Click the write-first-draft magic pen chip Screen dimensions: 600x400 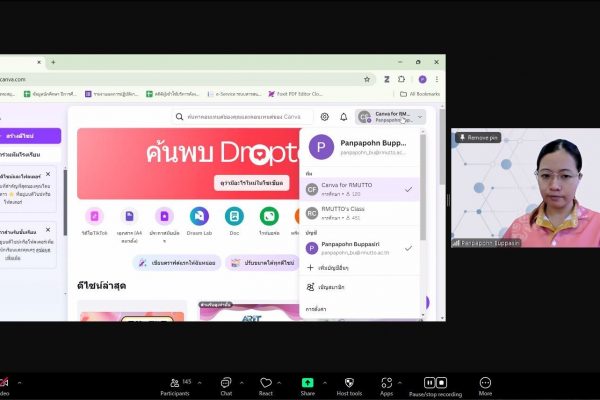point(177,263)
